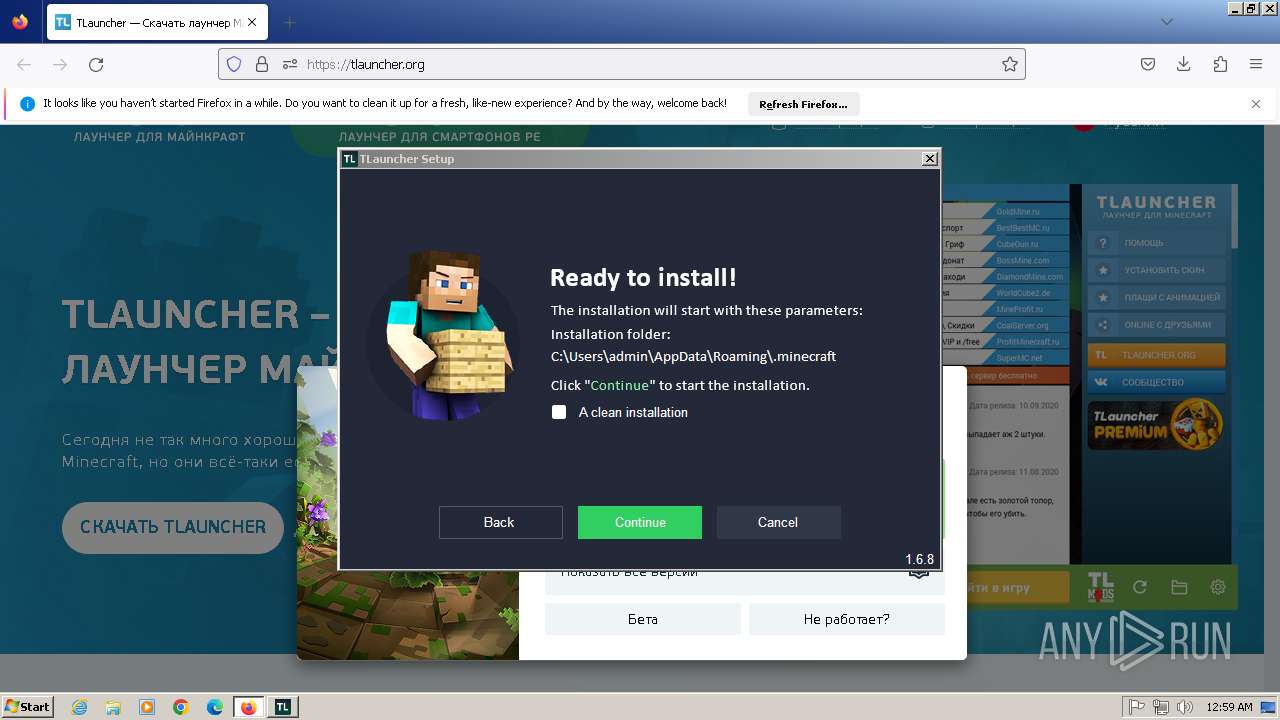Click ПЛАЩИ С АНИМАЦИЕЙ in the launcher preview

1156,297
